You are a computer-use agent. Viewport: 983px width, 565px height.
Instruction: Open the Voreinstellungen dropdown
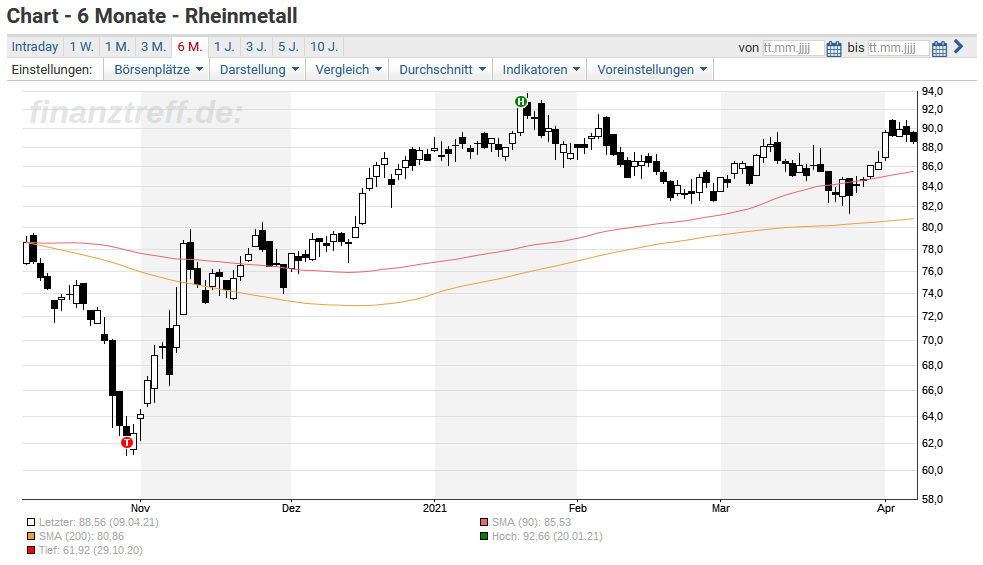(x=651, y=70)
